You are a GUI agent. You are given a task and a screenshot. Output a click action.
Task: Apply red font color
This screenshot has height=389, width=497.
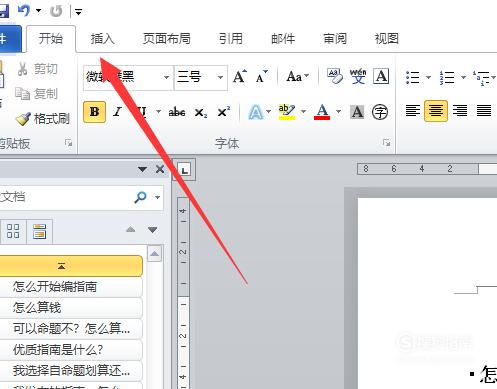click(x=322, y=112)
